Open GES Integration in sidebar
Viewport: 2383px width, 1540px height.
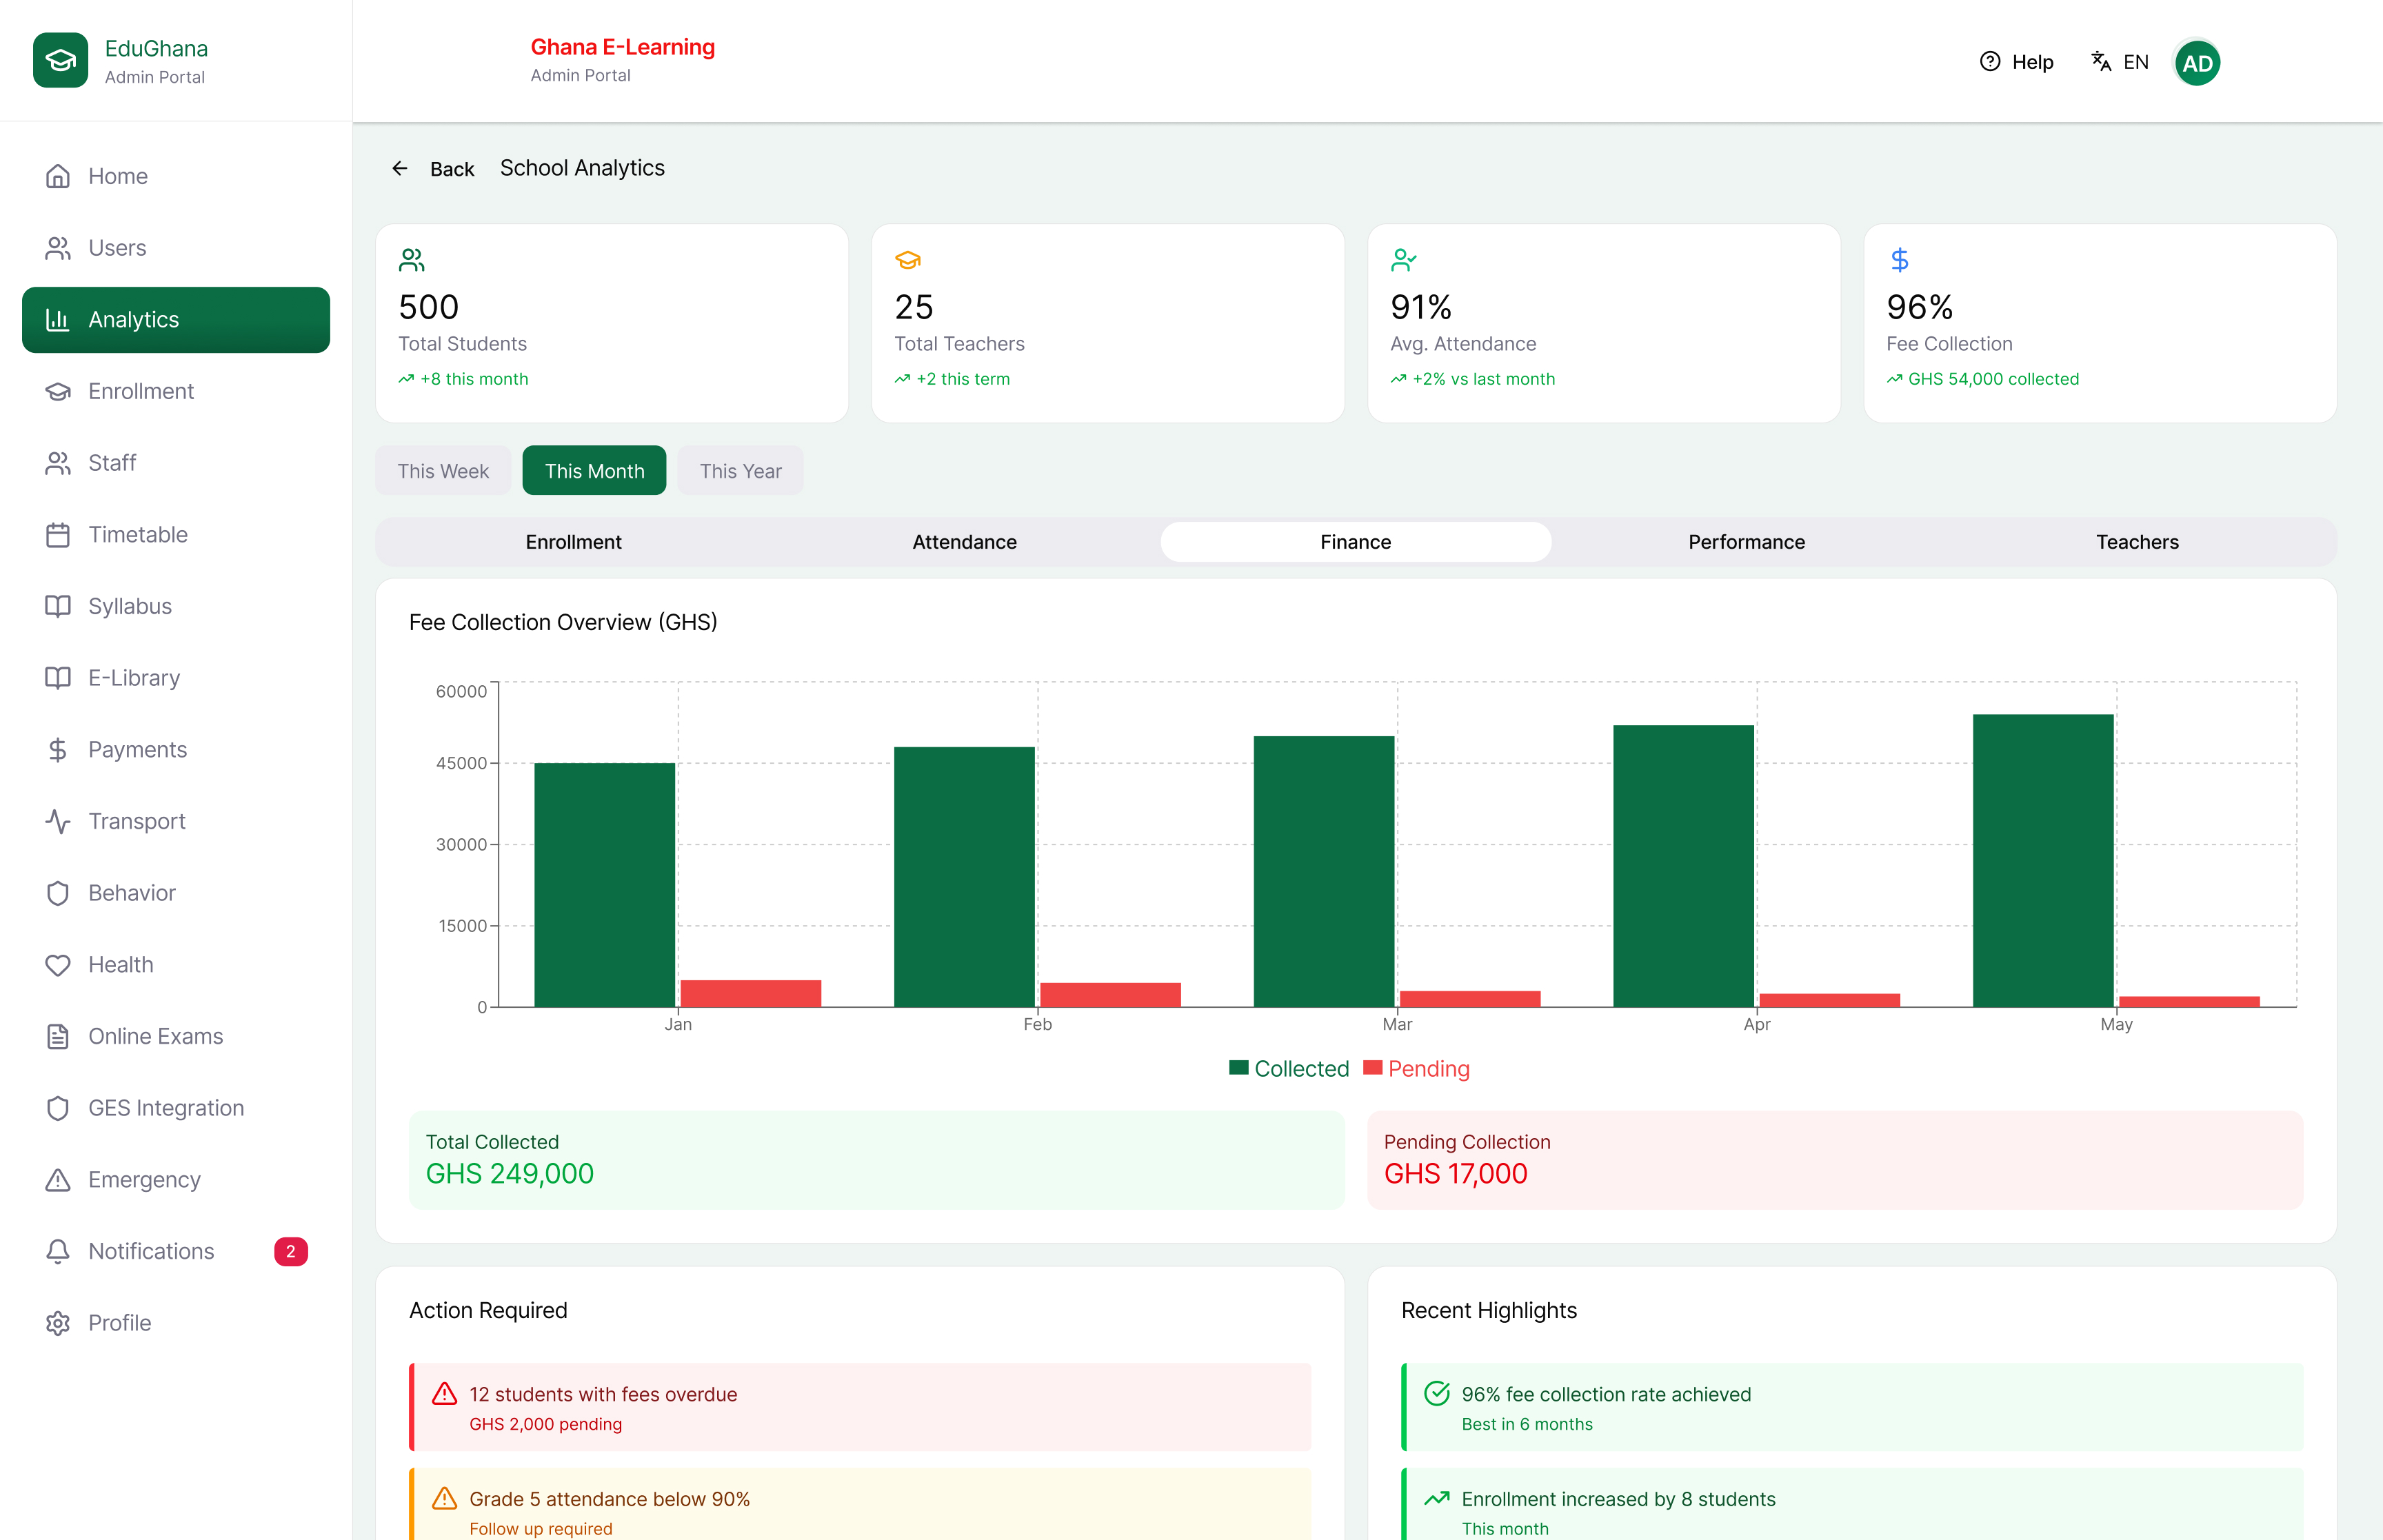176,1108
